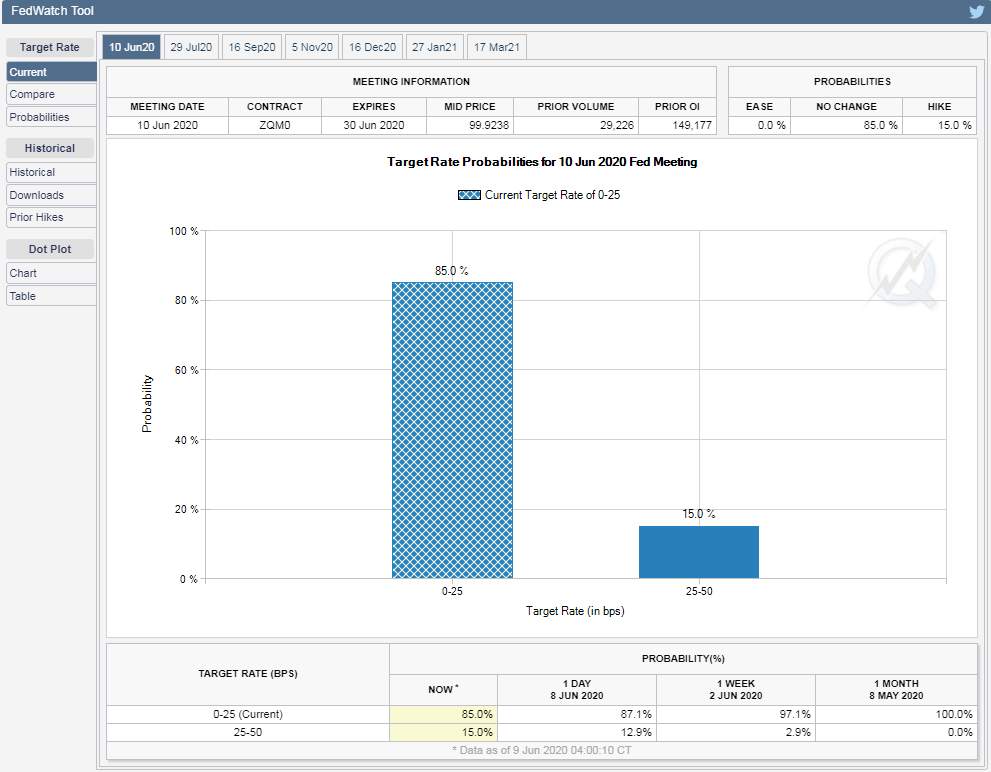Click the 25-50 table row label

248,732
